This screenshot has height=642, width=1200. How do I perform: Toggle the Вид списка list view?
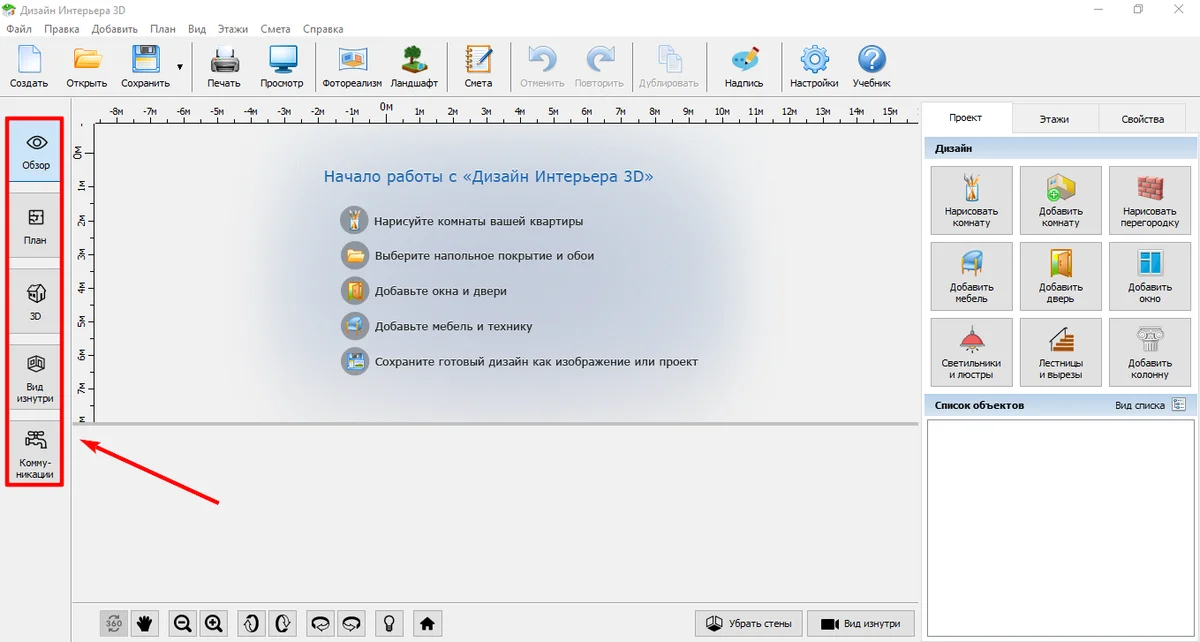click(x=1150, y=405)
